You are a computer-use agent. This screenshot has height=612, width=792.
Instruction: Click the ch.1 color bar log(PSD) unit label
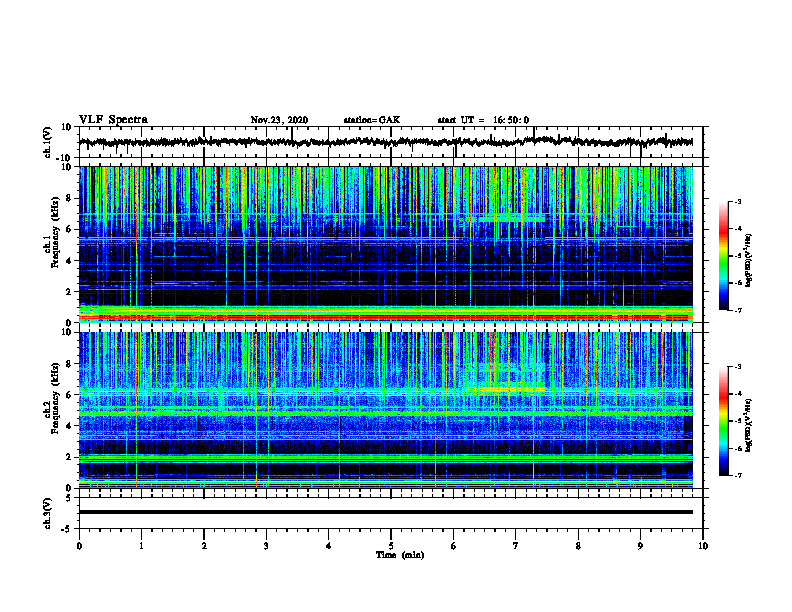[749, 260]
